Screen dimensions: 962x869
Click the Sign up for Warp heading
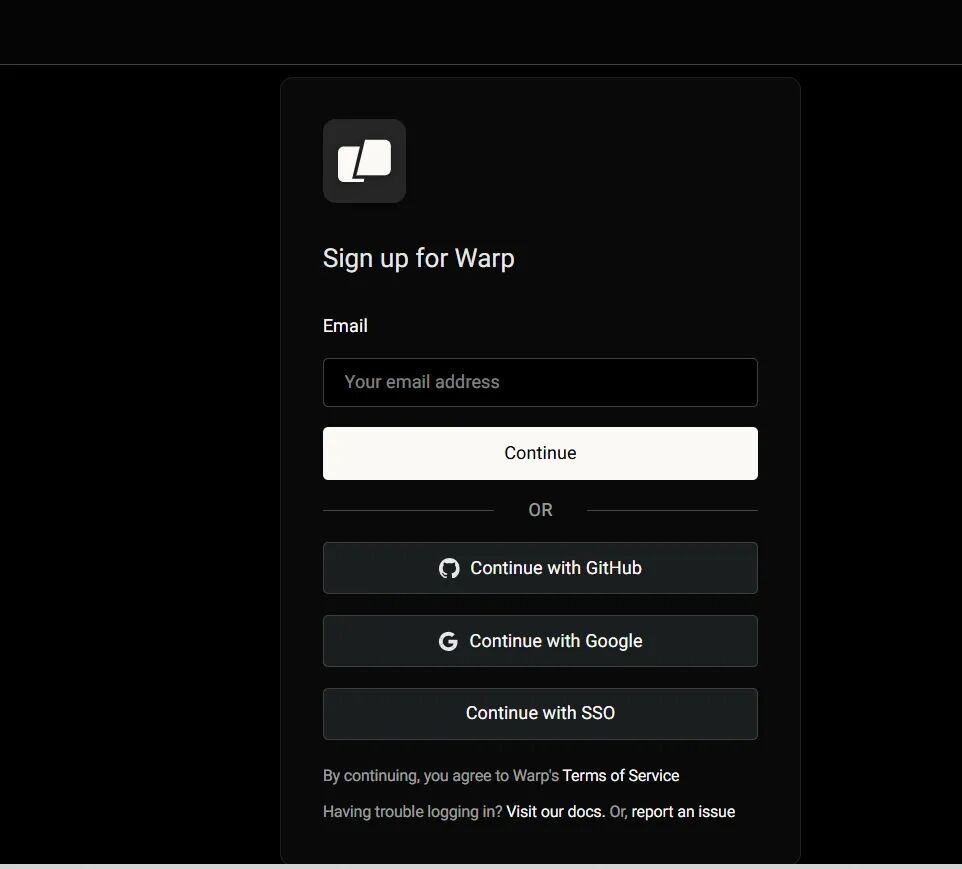click(x=418, y=258)
